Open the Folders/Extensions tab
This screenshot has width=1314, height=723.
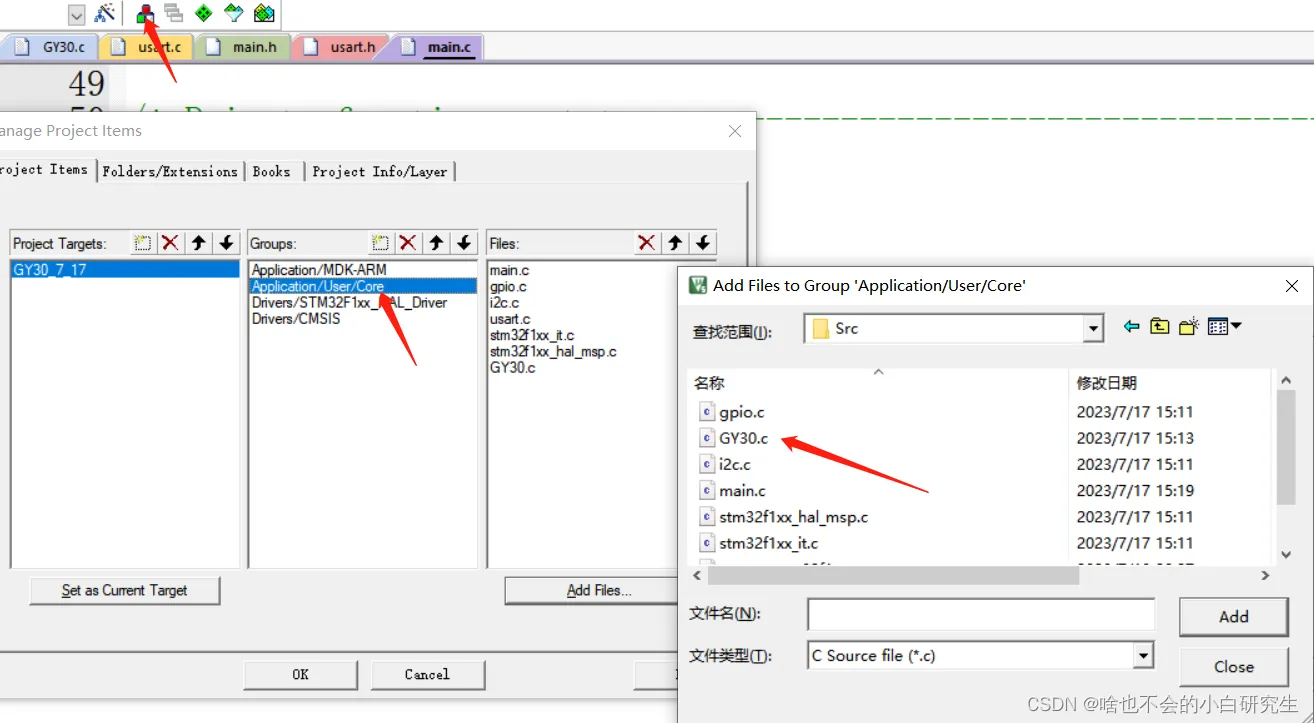coord(170,172)
